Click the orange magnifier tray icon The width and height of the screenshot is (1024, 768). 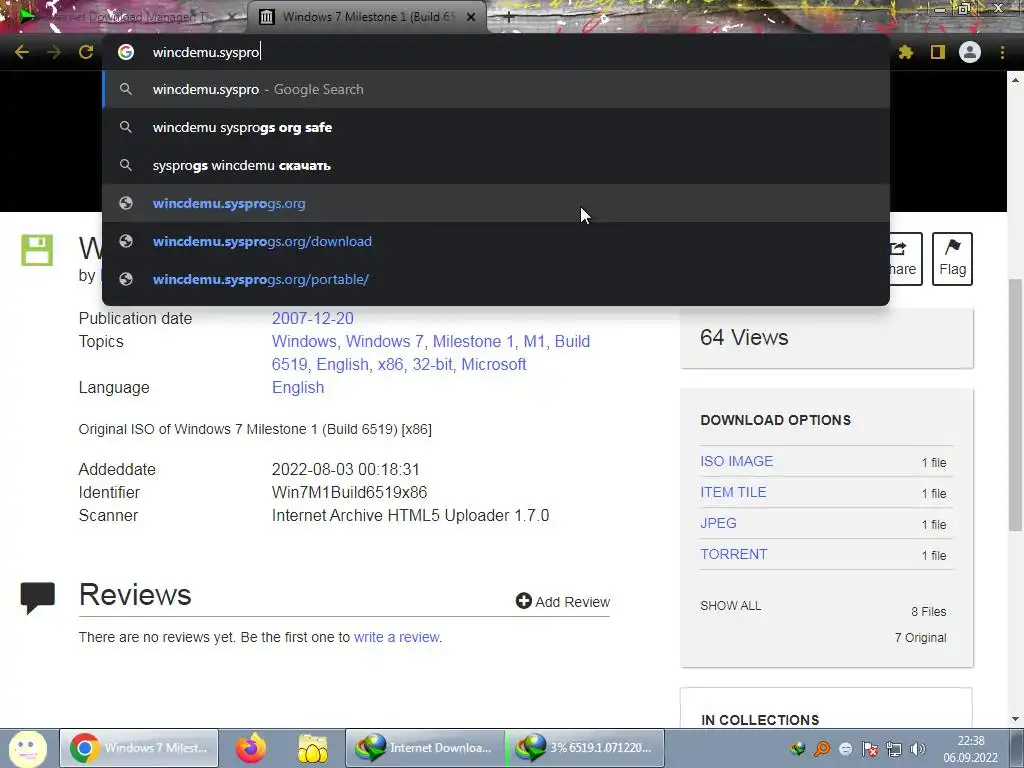pyautogui.click(x=822, y=749)
